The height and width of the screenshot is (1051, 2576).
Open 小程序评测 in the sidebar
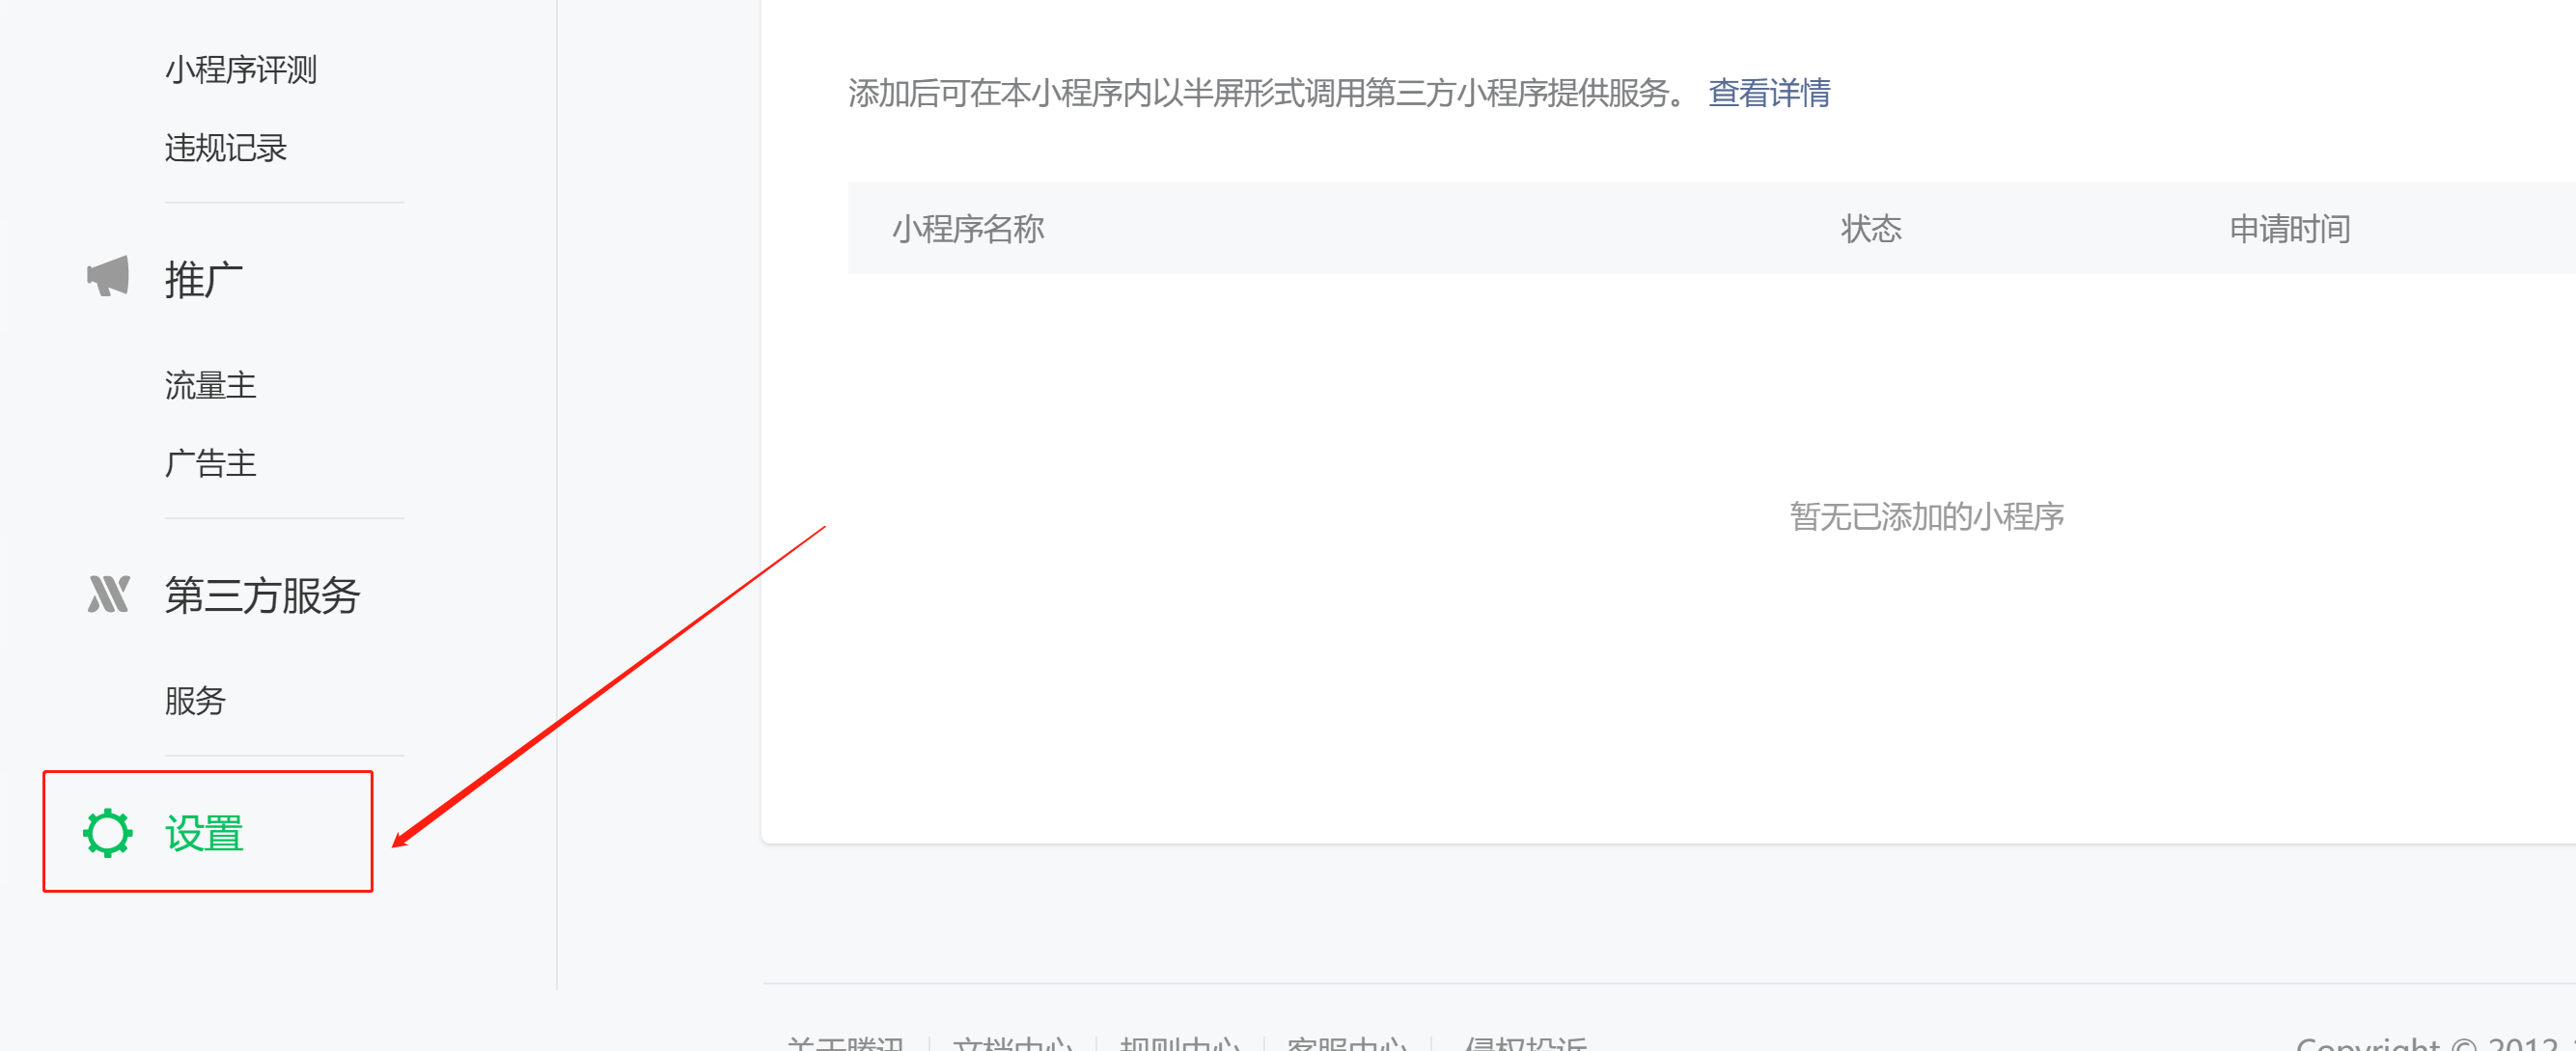[x=240, y=70]
